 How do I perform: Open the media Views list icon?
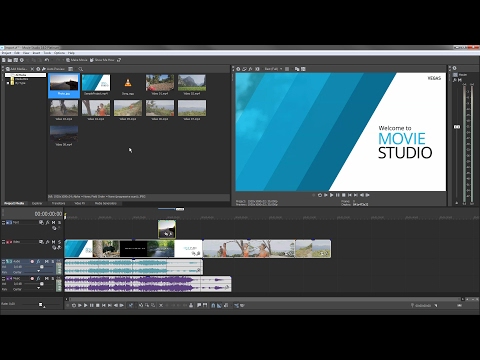tap(71, 69)
